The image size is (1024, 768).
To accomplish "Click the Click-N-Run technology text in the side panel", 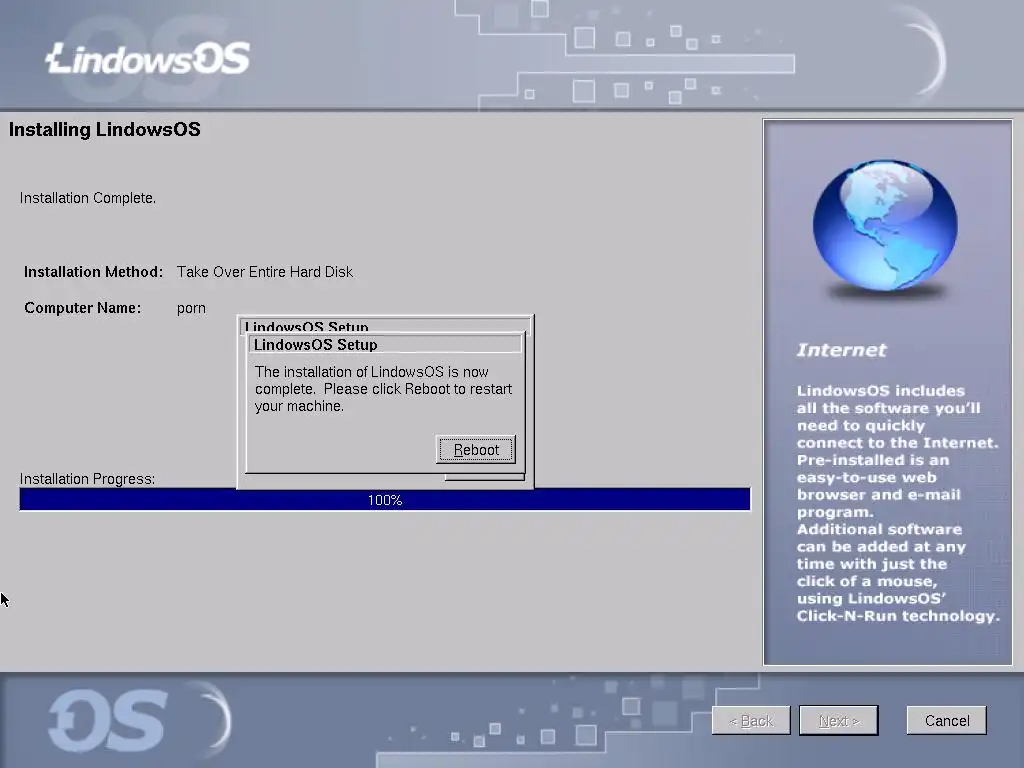I will [x=898, y=616].
